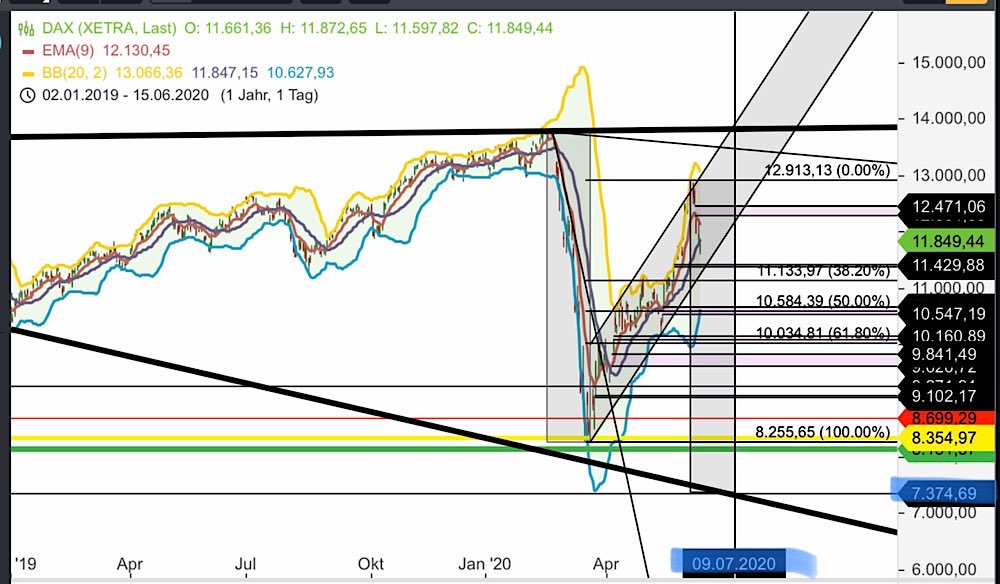1000x584 pixels.
Task: Click the 8.255,65 (100.00%) Fibonacci label
Action: [x=820, y=432]
